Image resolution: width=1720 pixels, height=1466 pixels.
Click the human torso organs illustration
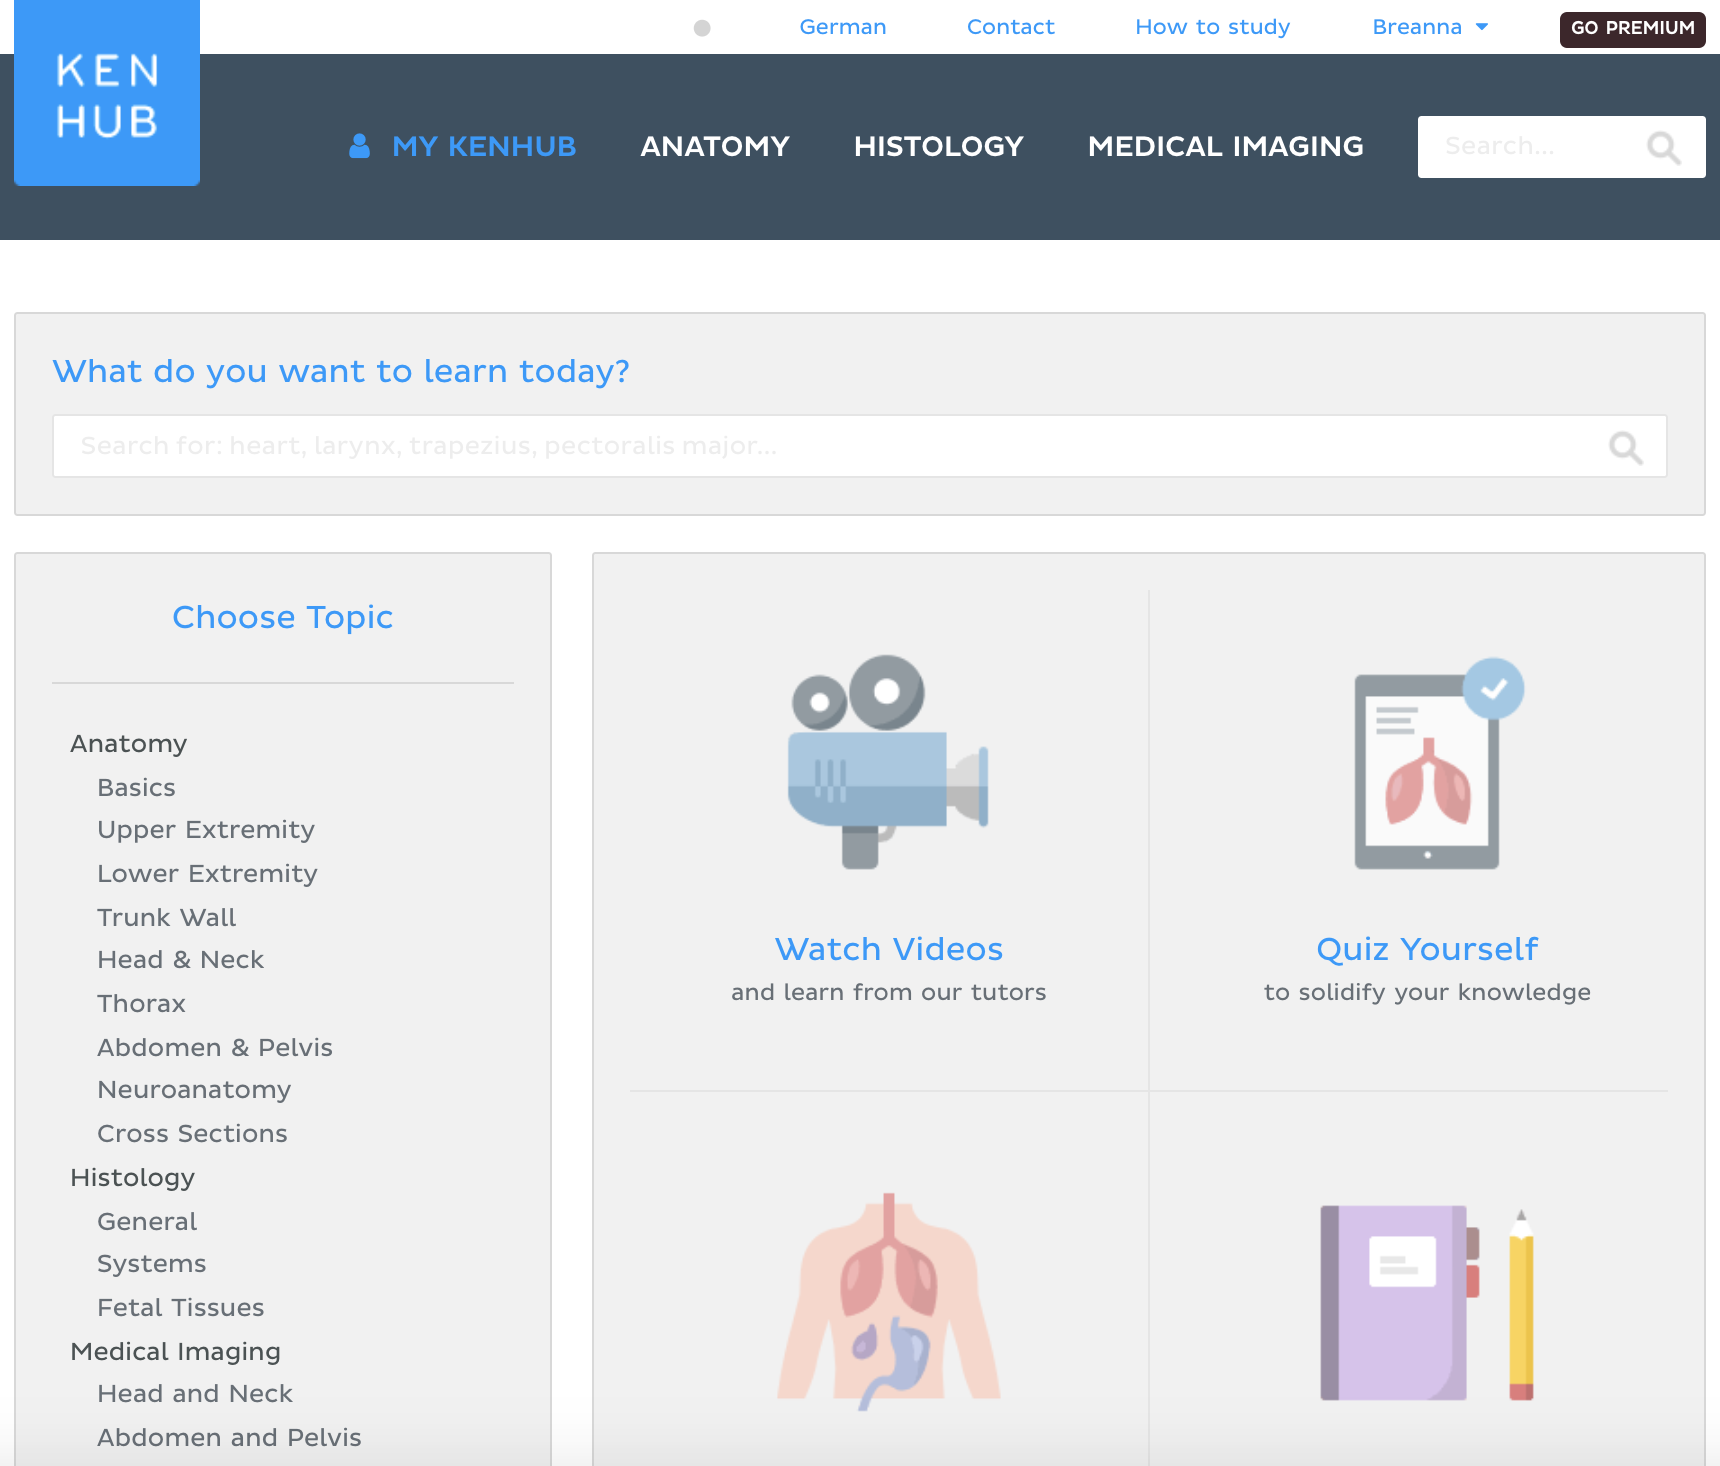click(888, 1300)
